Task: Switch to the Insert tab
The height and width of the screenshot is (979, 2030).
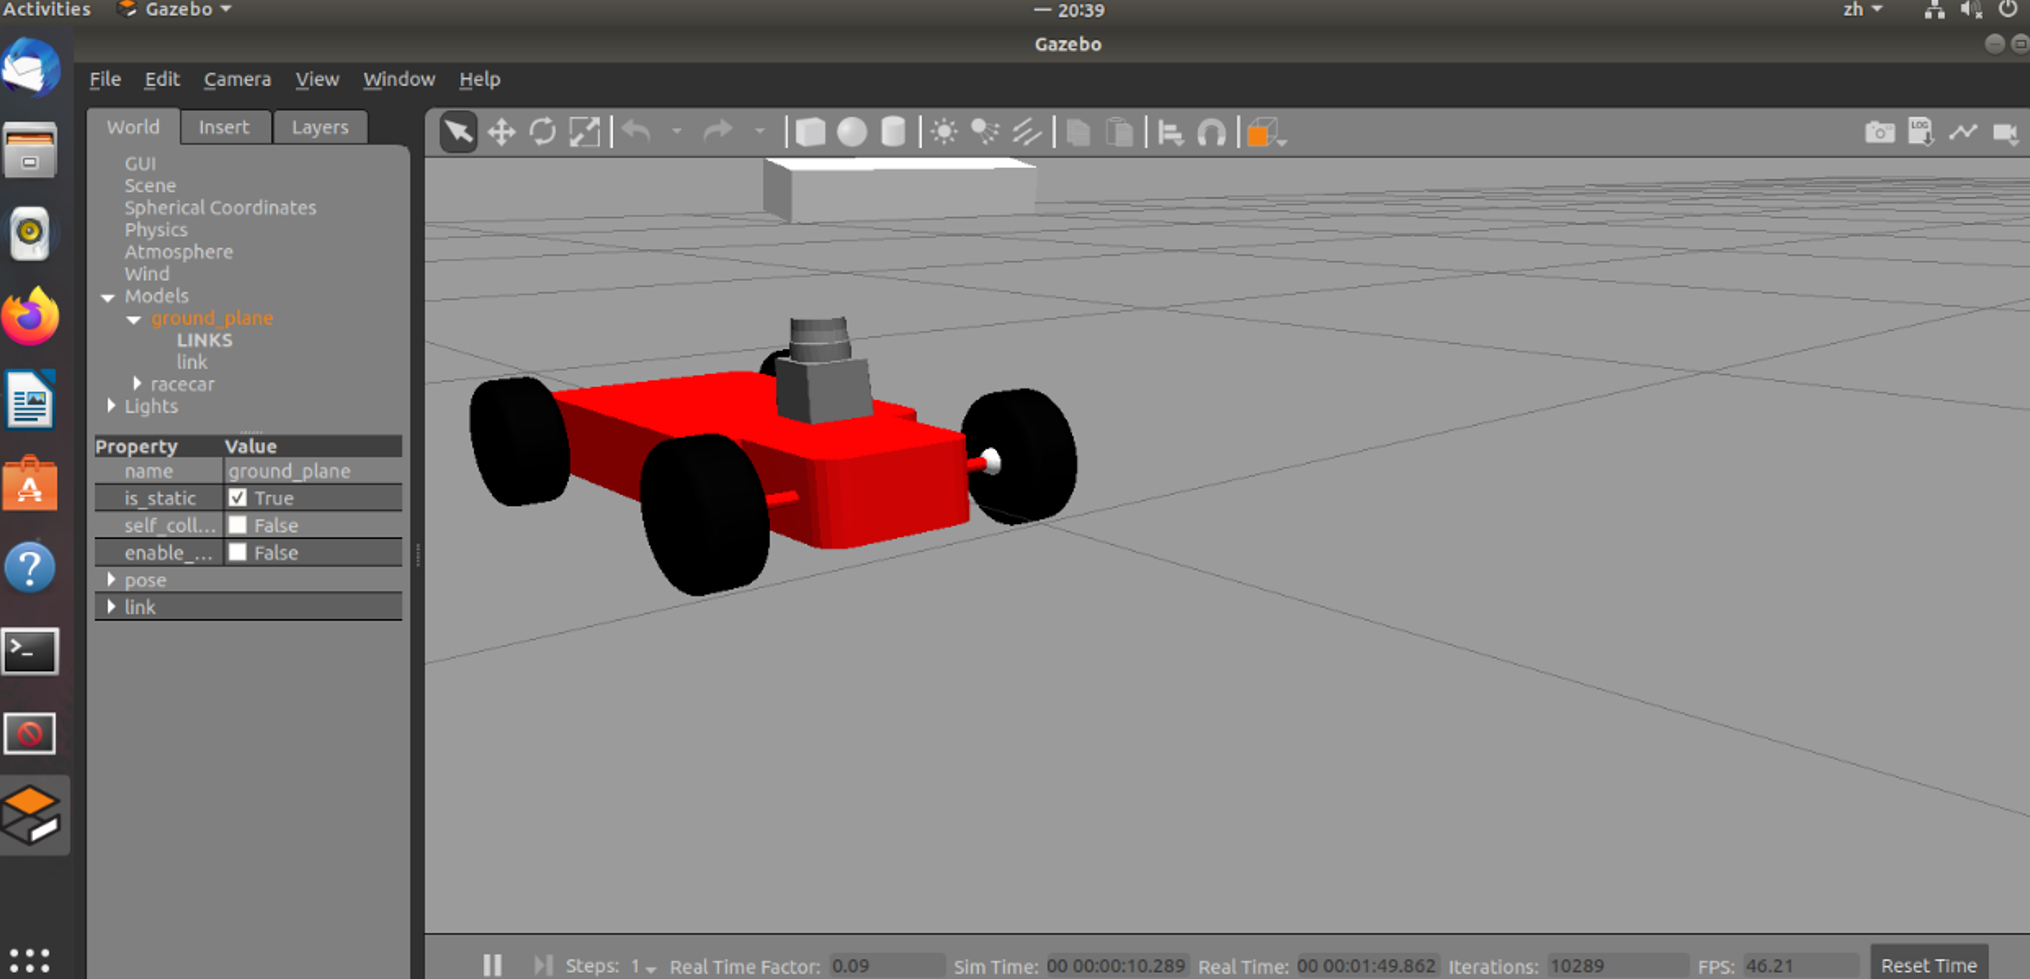Action: tap(224, 127)
